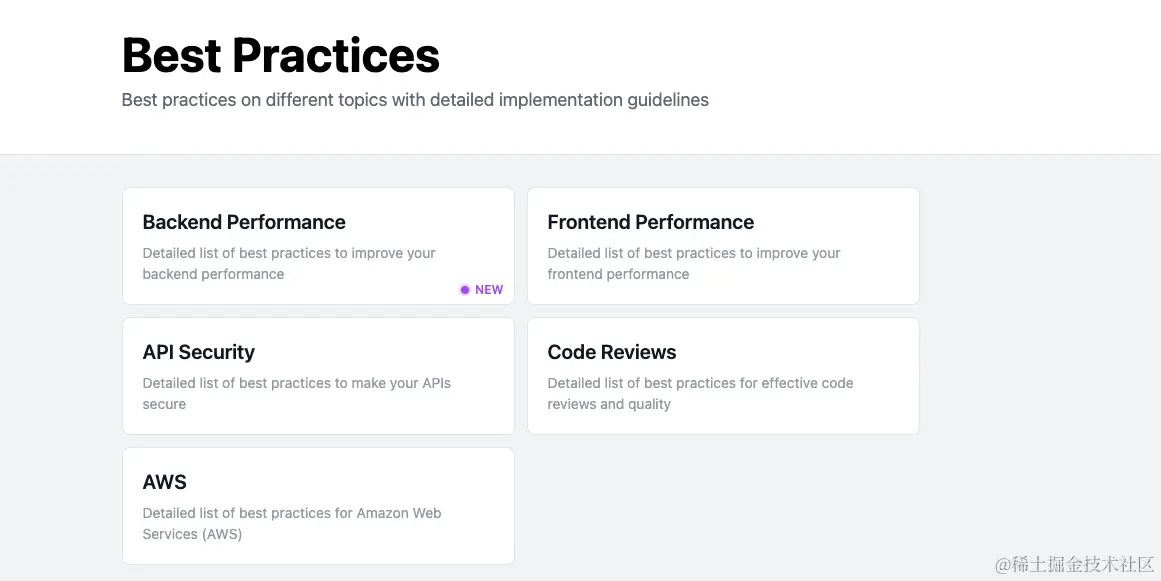This screenshot has width=1161, height=581.
Task: Click the backend performance description text
Action: (289, 264)
